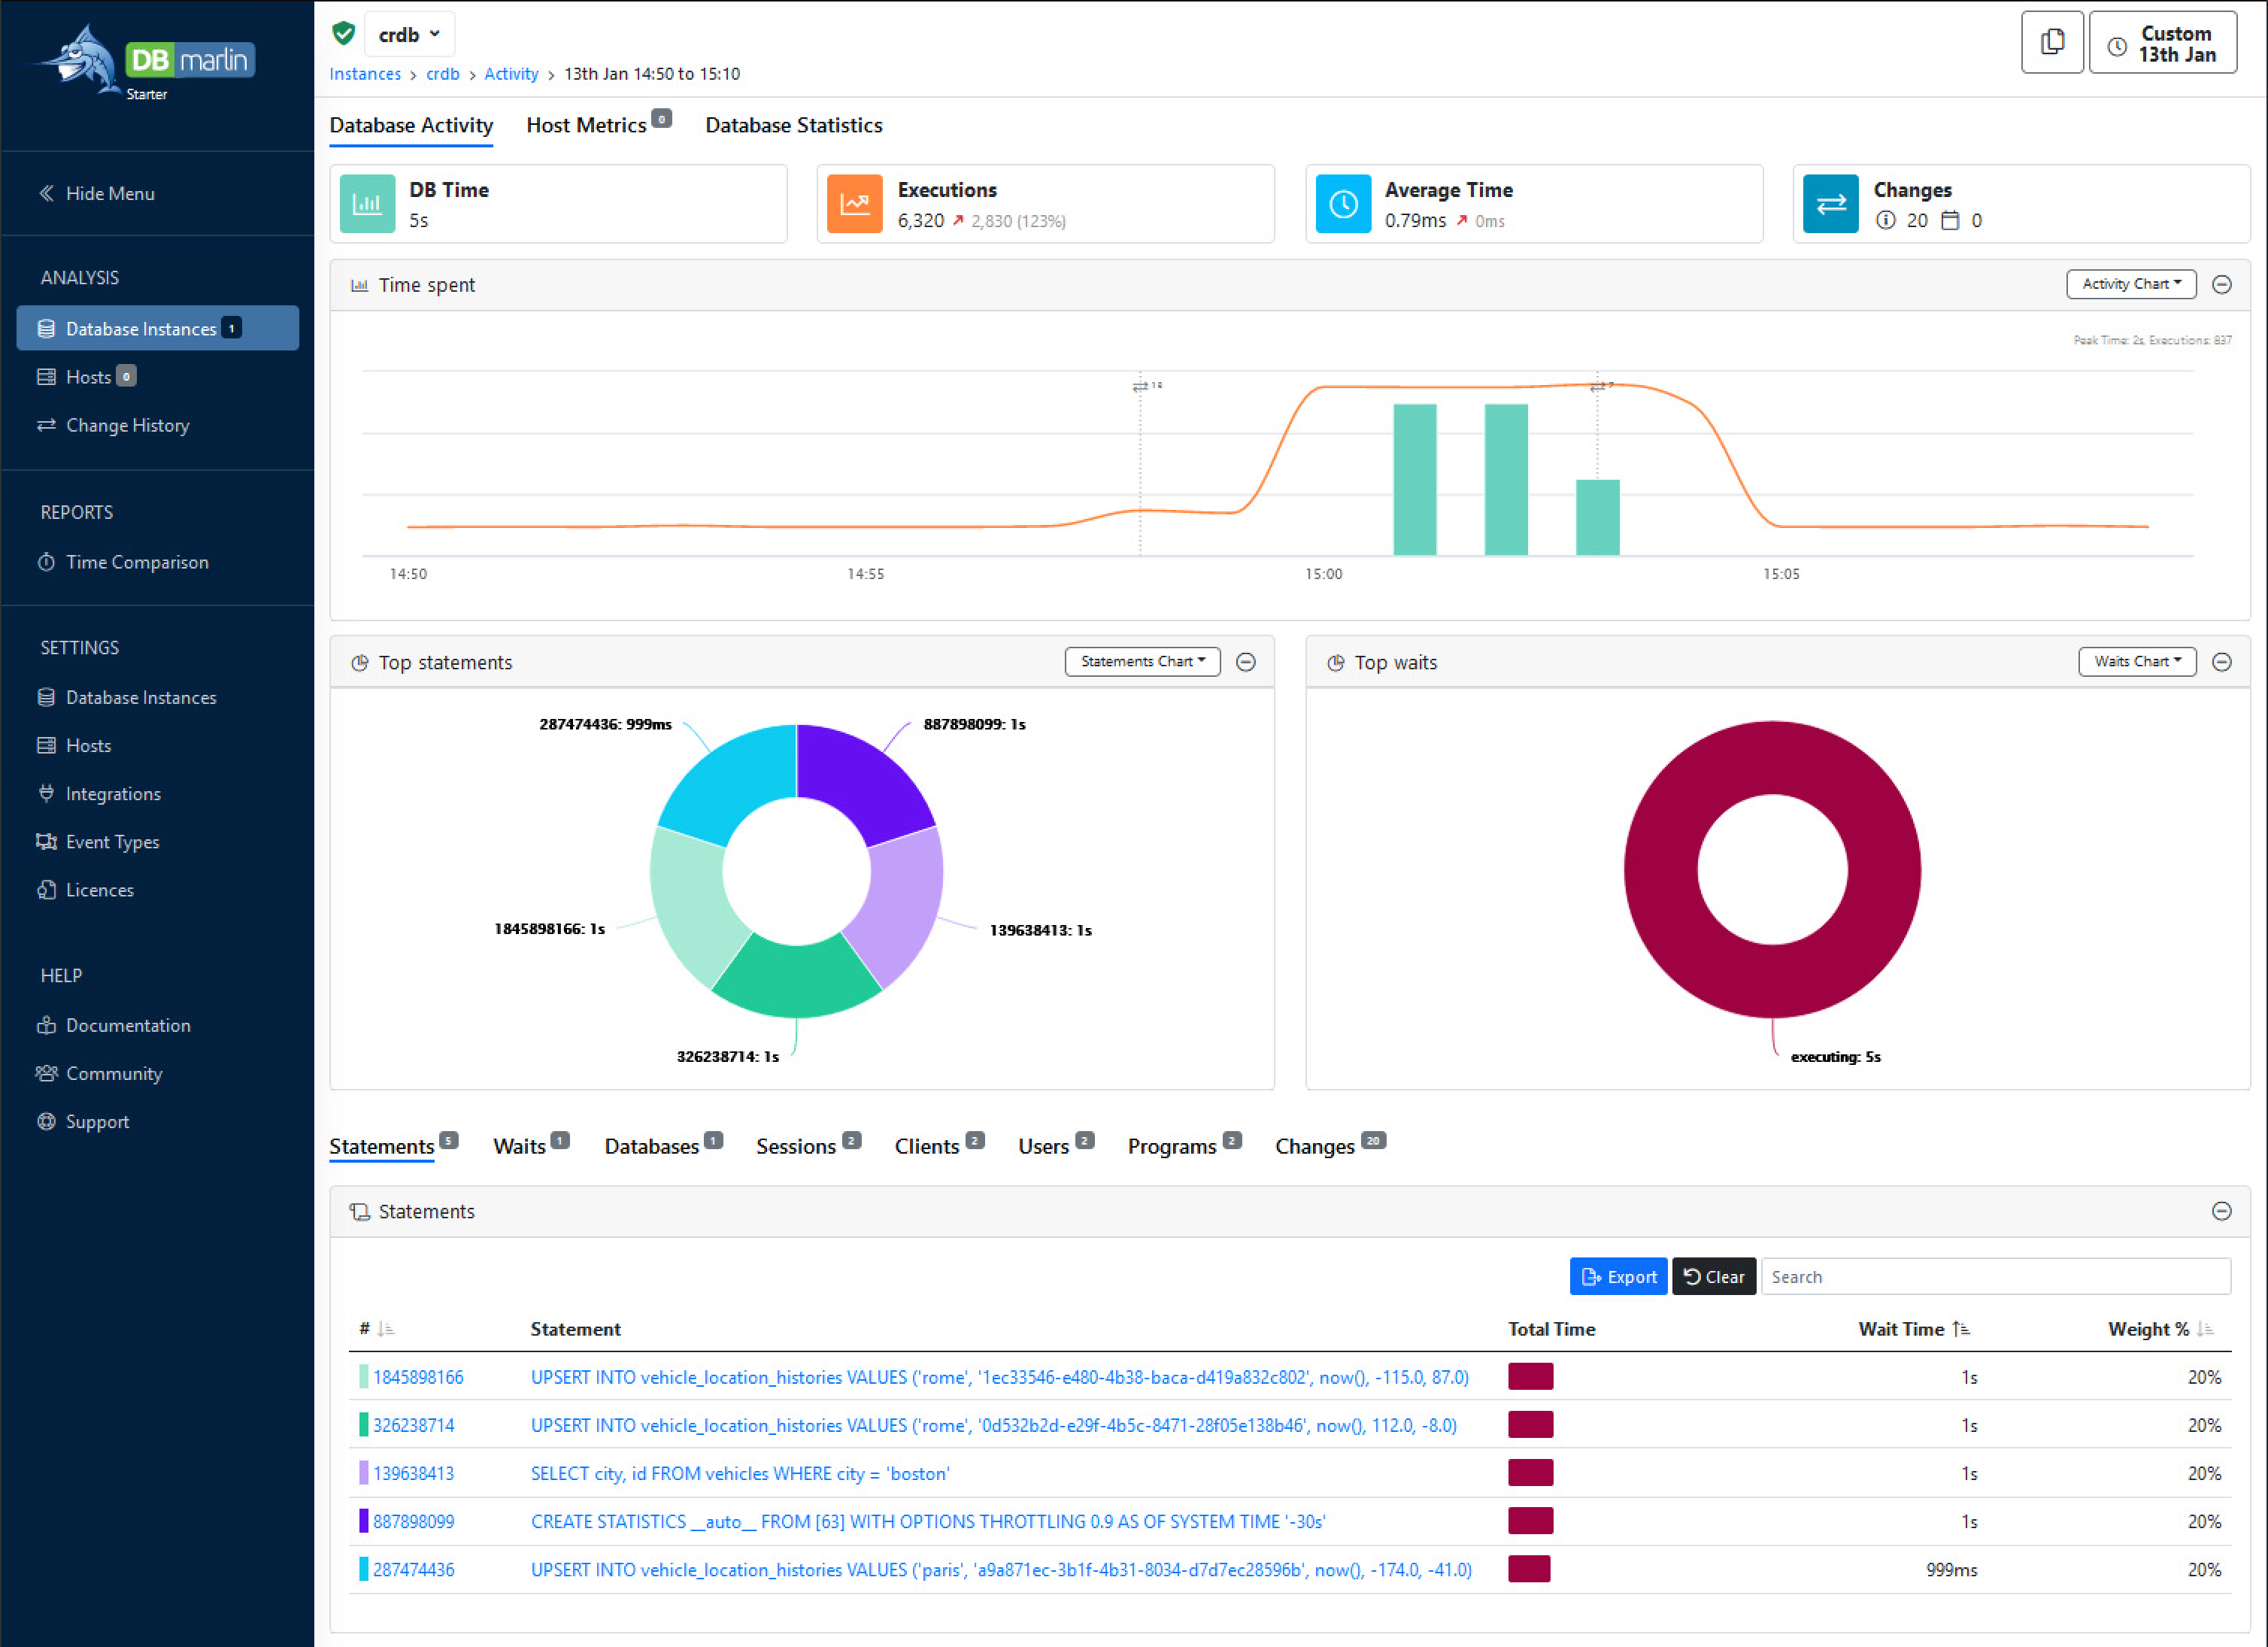
Task: Click the color swatch beside statement 887898099
Action: (362, 1521)
